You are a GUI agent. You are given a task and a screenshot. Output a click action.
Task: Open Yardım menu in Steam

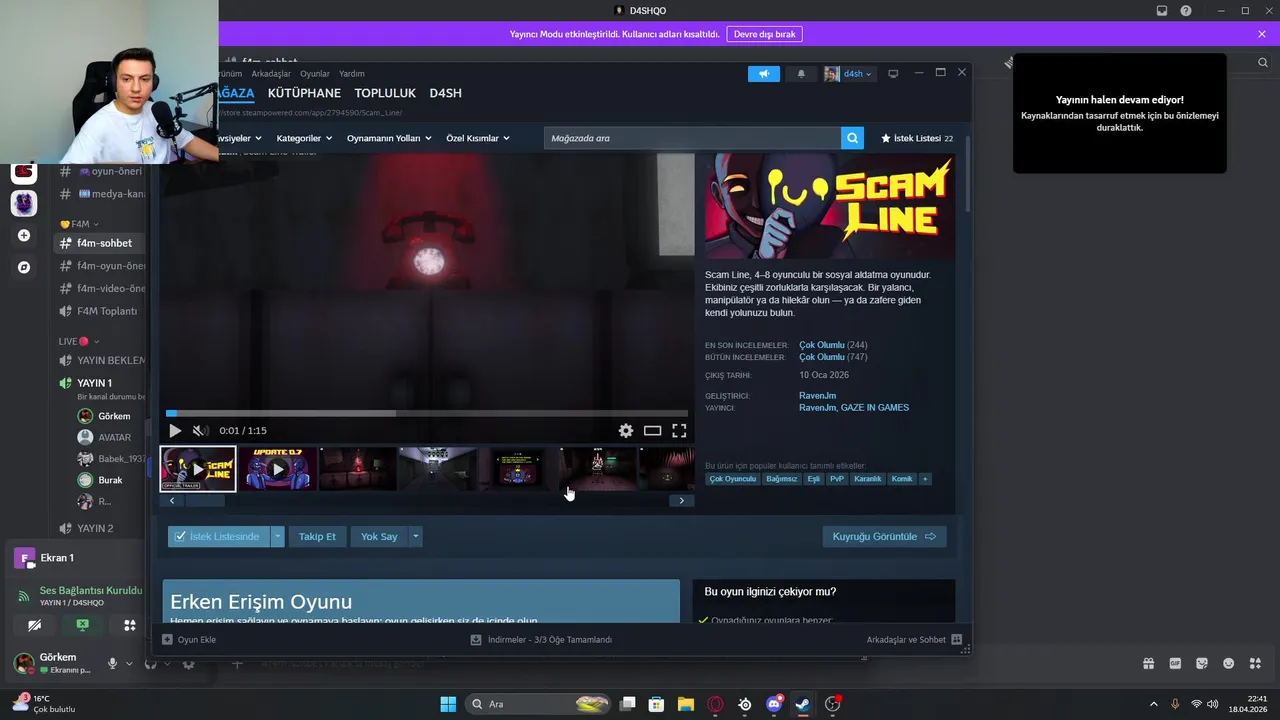click(352, 74)
